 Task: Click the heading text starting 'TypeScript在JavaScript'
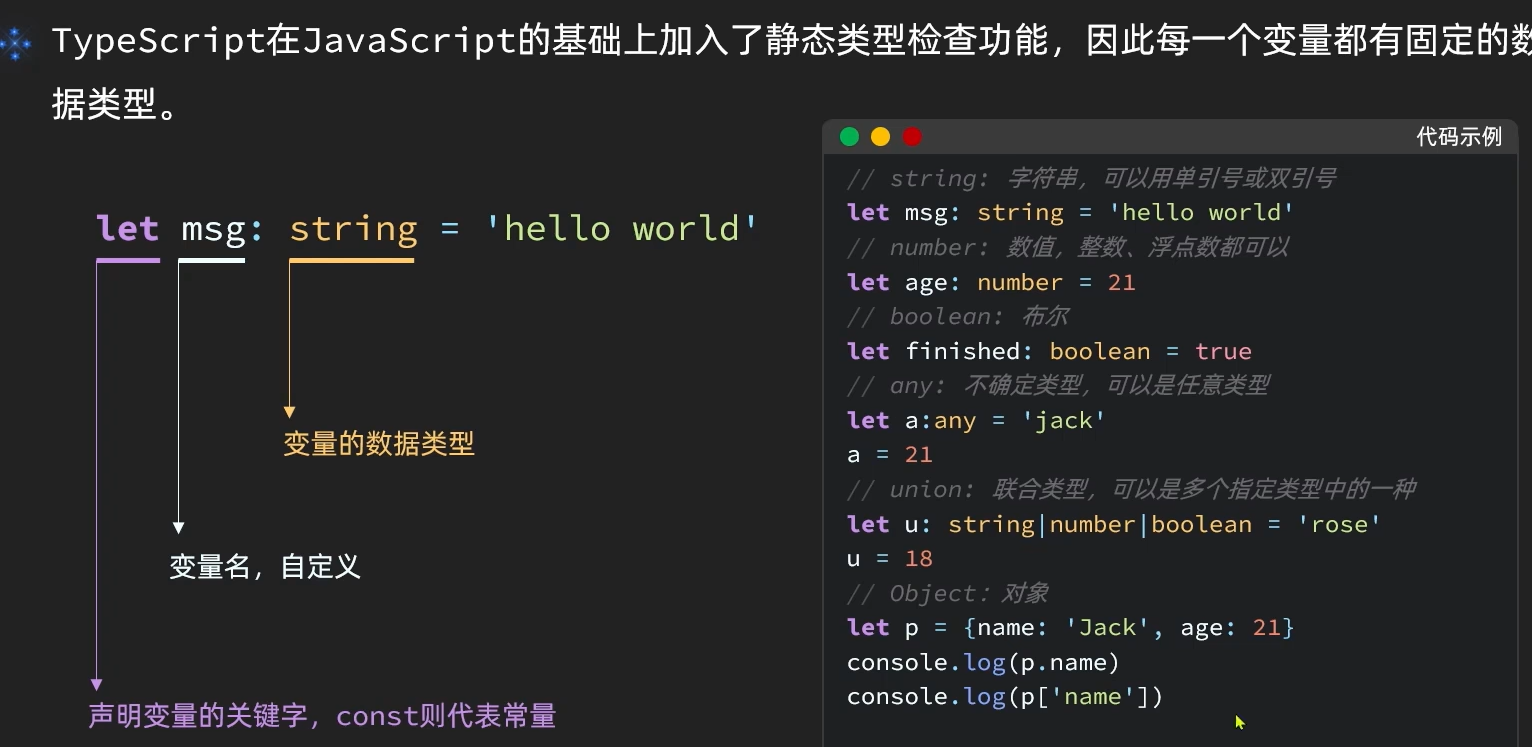pos(791,43)
